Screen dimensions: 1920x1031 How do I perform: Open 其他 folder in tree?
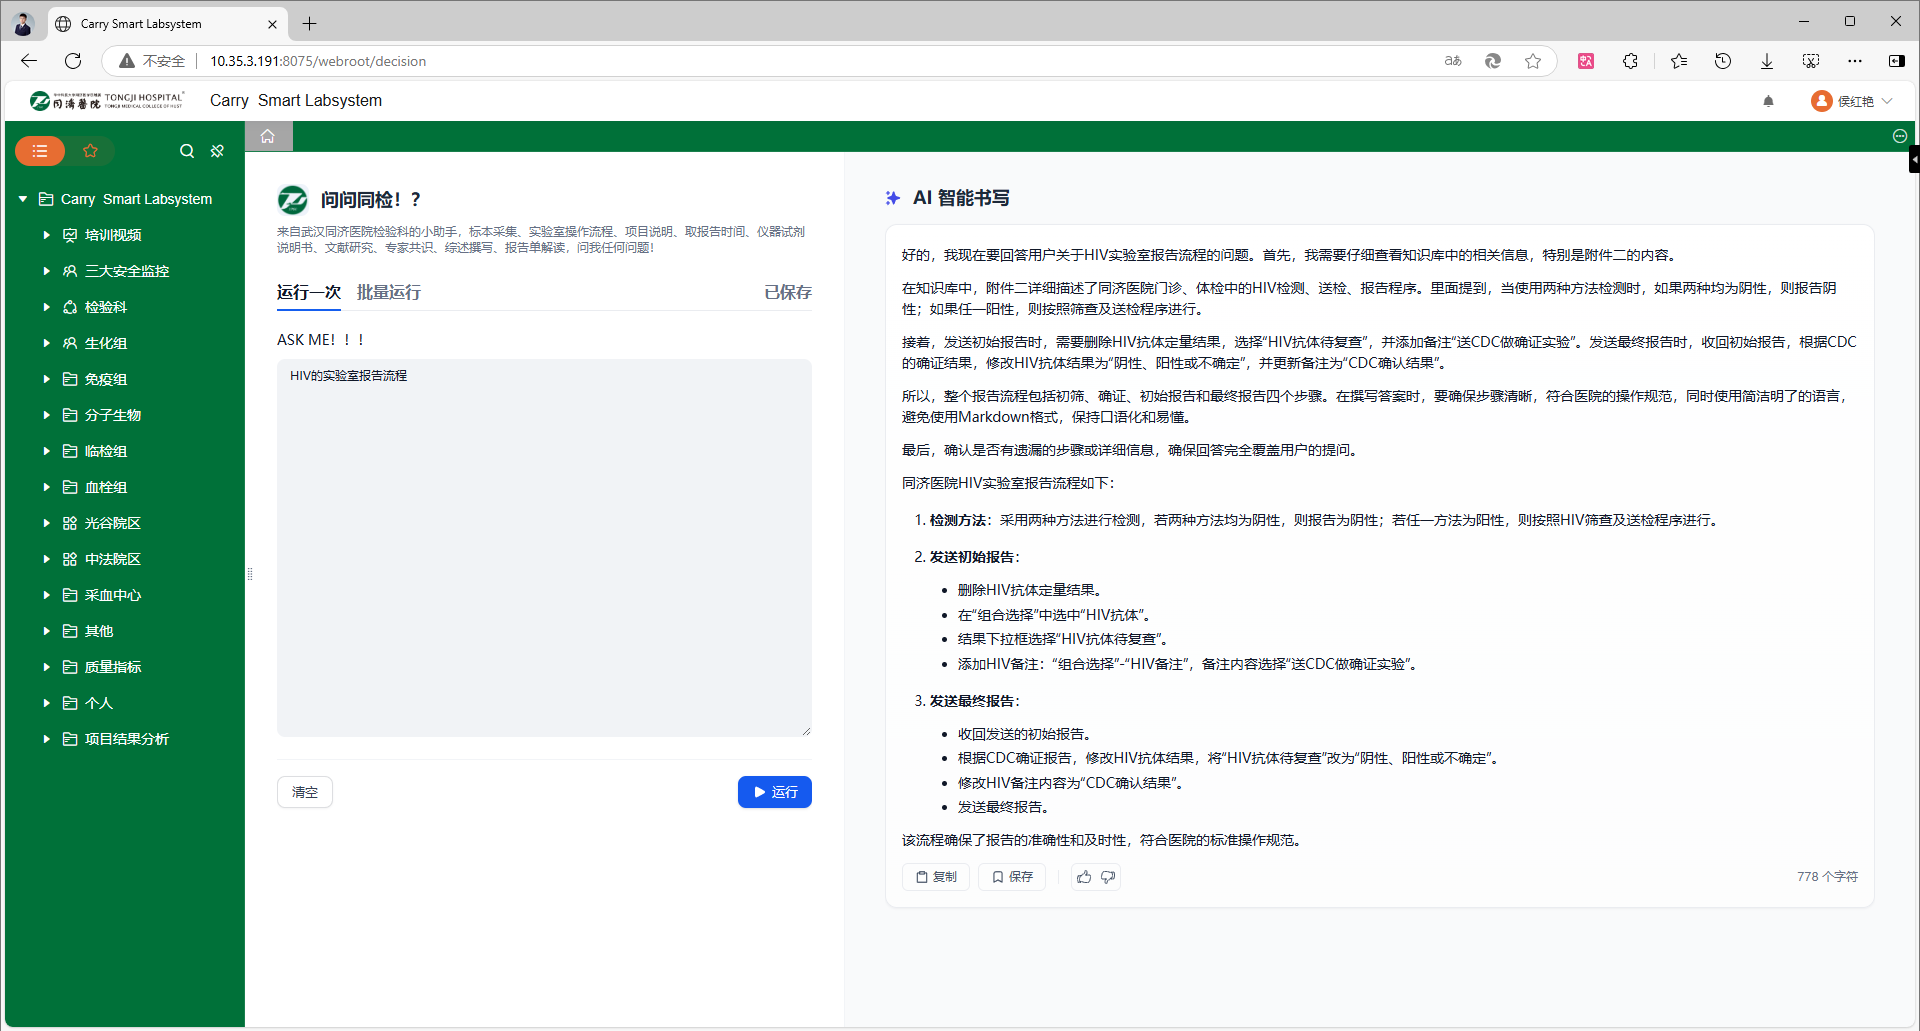click(x=98, y=631)
